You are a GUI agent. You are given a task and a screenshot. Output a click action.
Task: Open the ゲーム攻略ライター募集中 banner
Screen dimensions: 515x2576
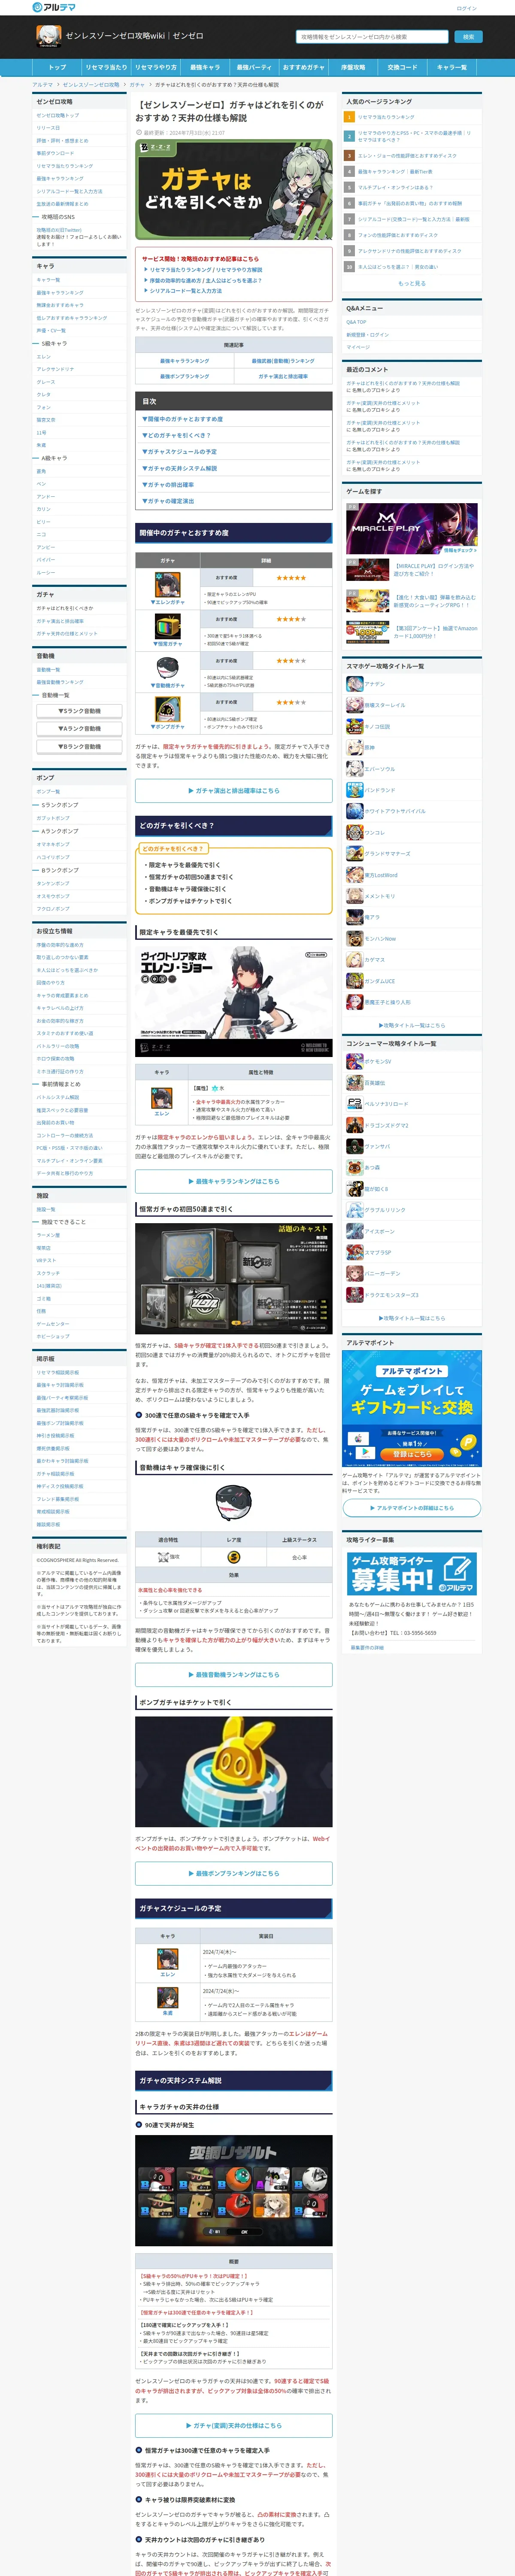[x=411, y=1574]
